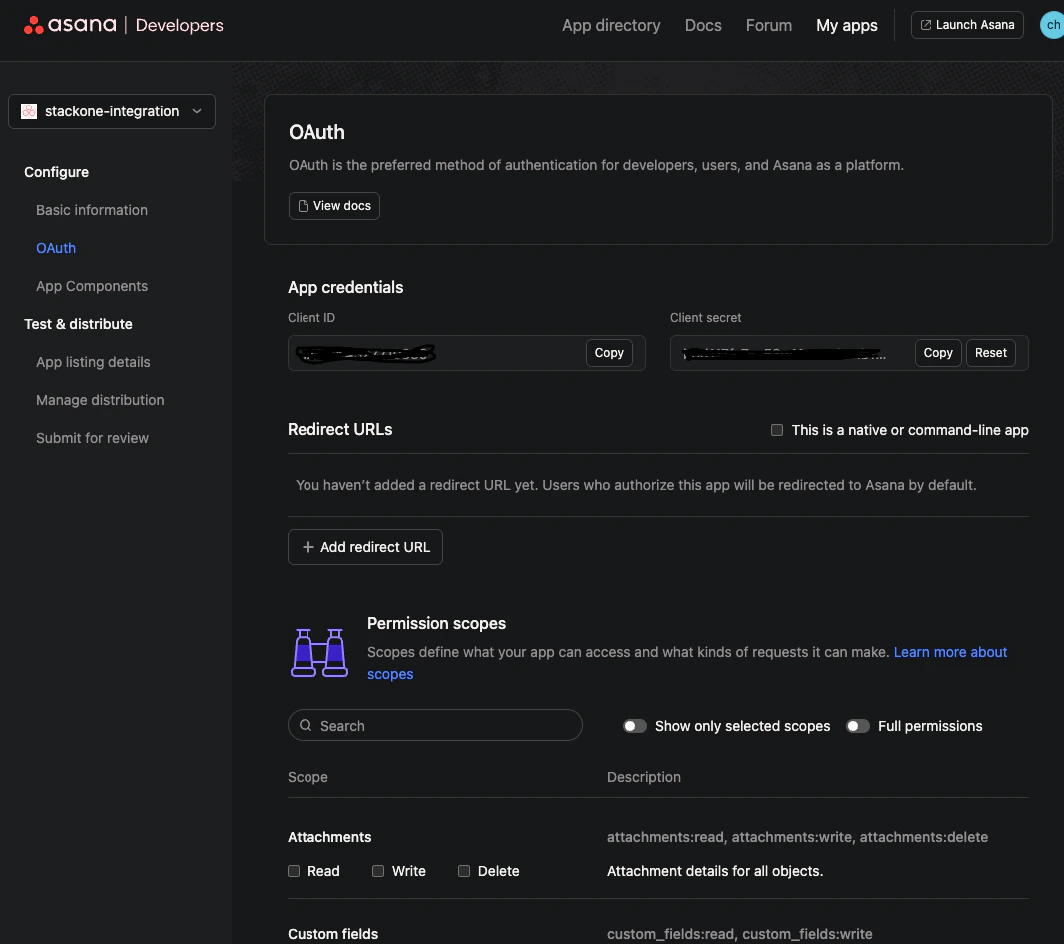The height and width of the screenshot is (944, 1064).
Task: Reset the Client secret
Action: coord(990,352)
